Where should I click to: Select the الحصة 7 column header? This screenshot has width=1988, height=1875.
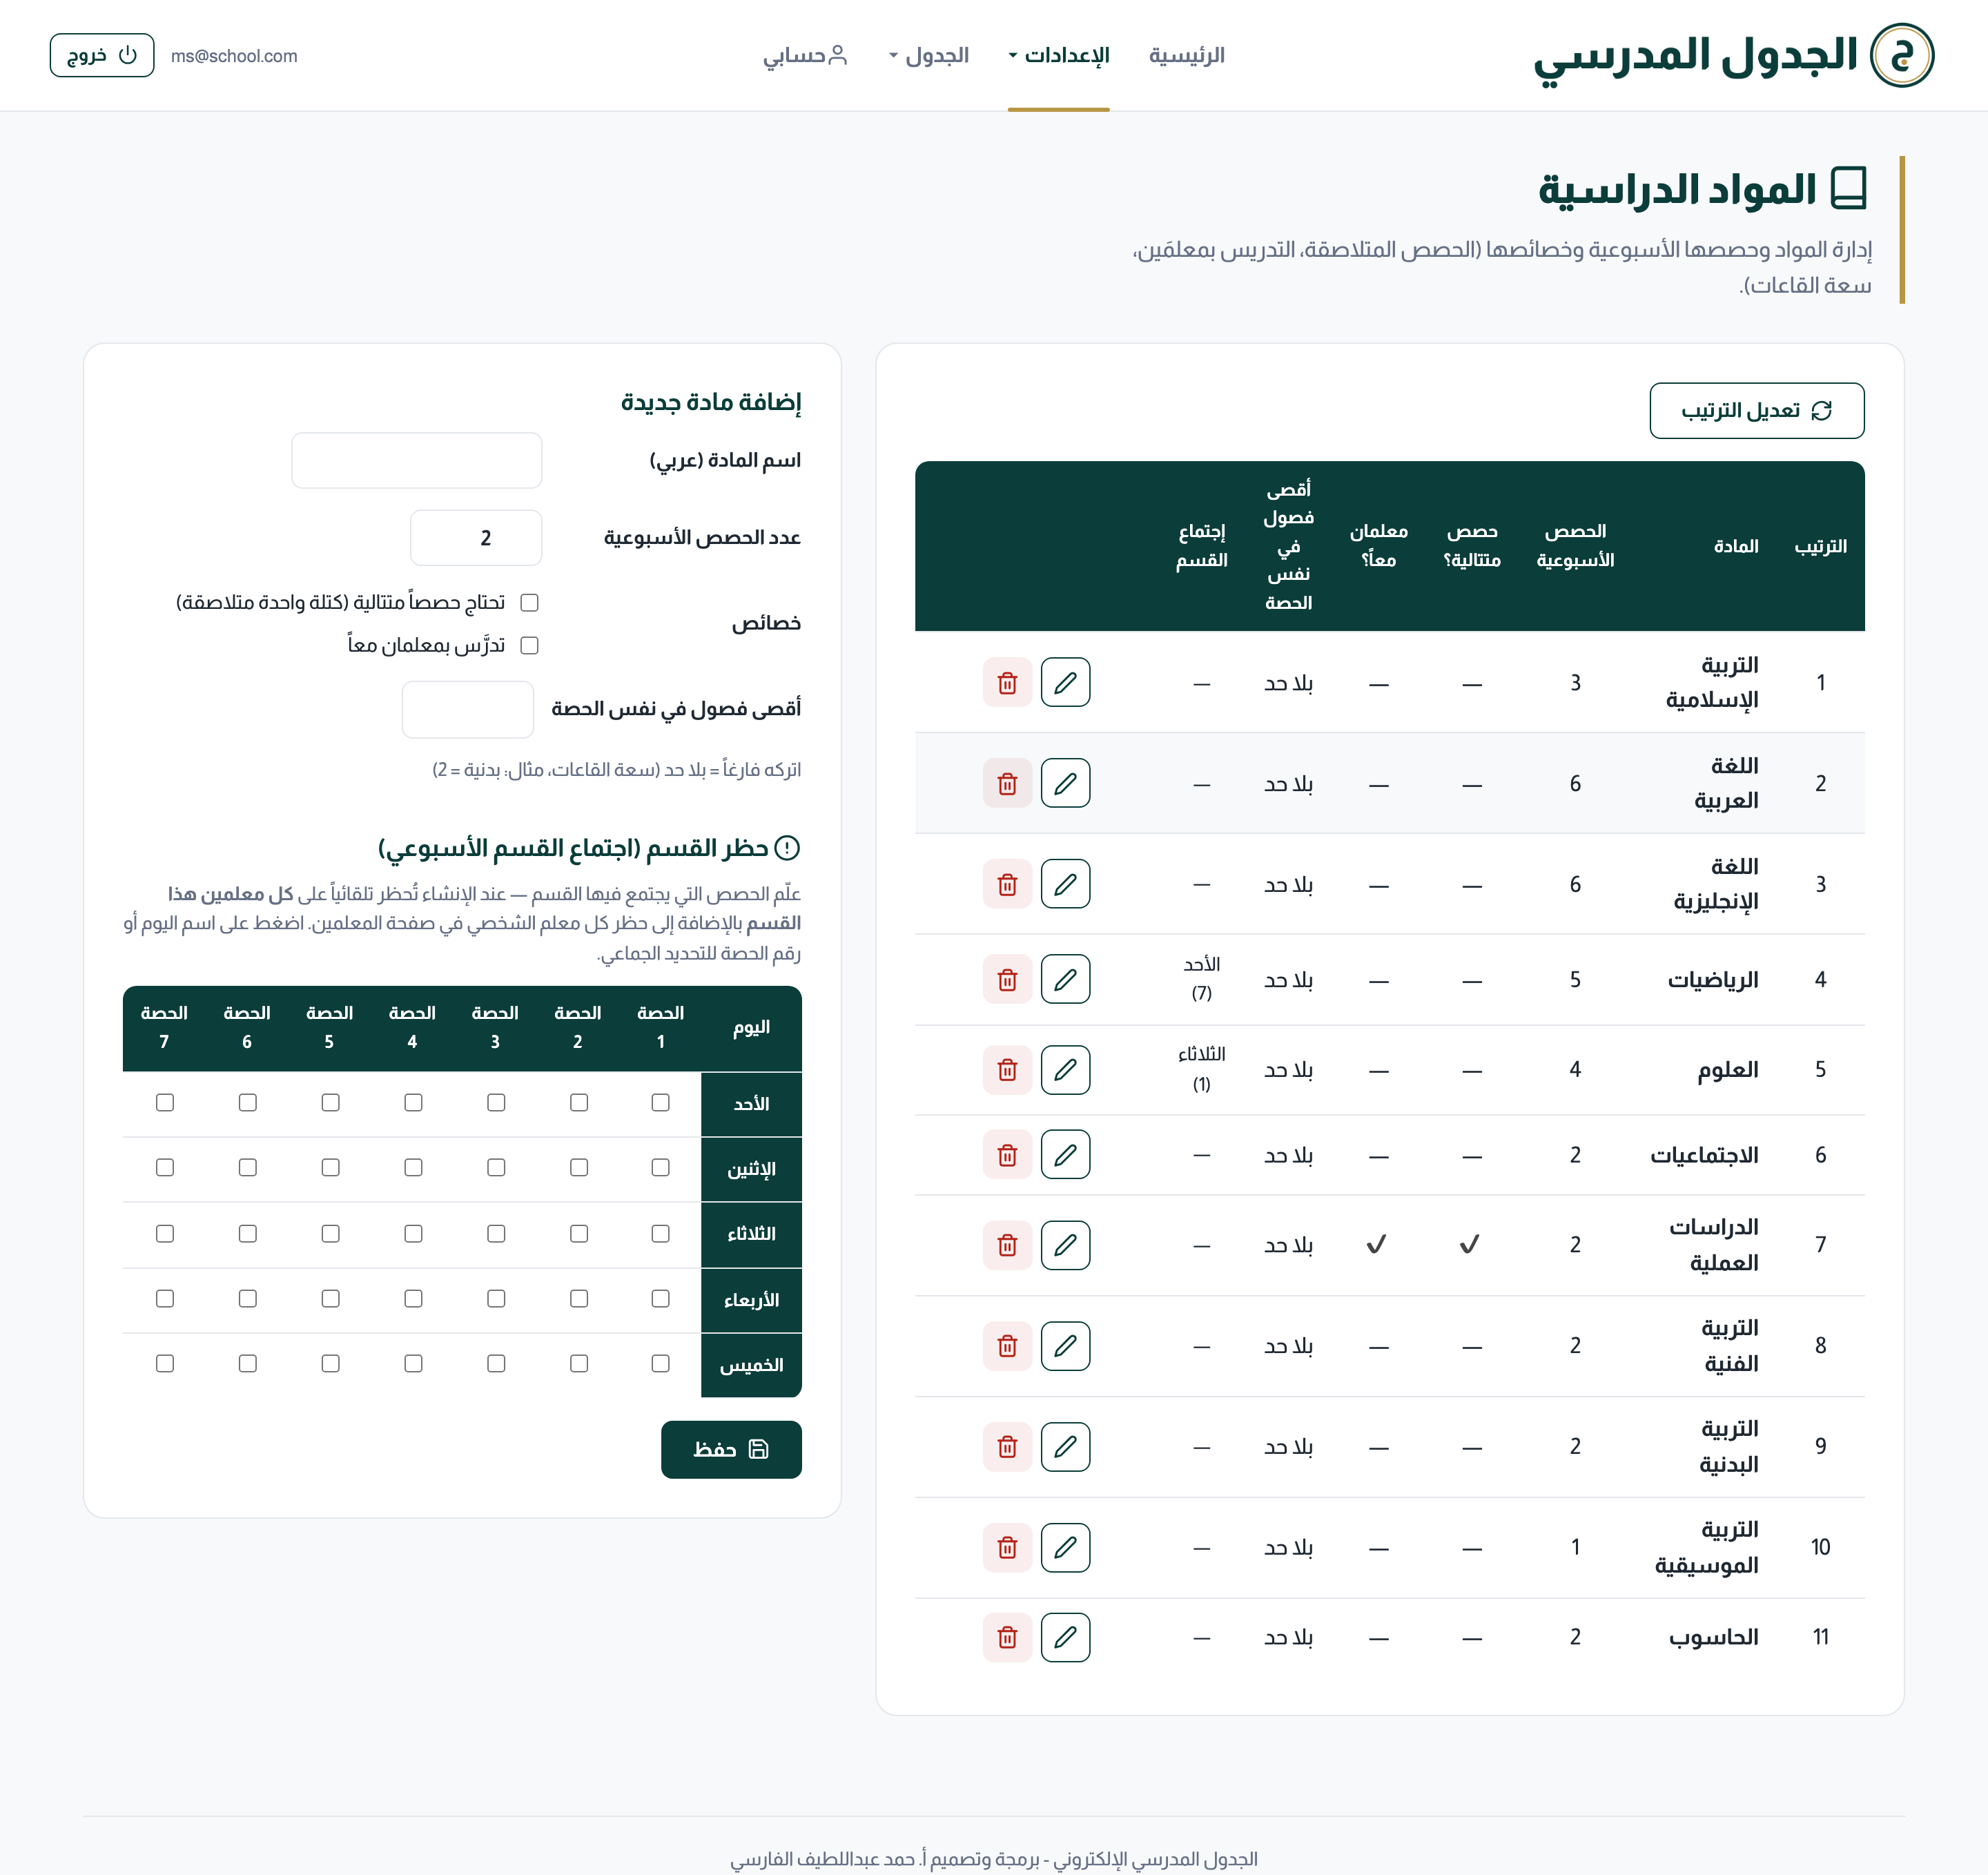point(164,1027)
